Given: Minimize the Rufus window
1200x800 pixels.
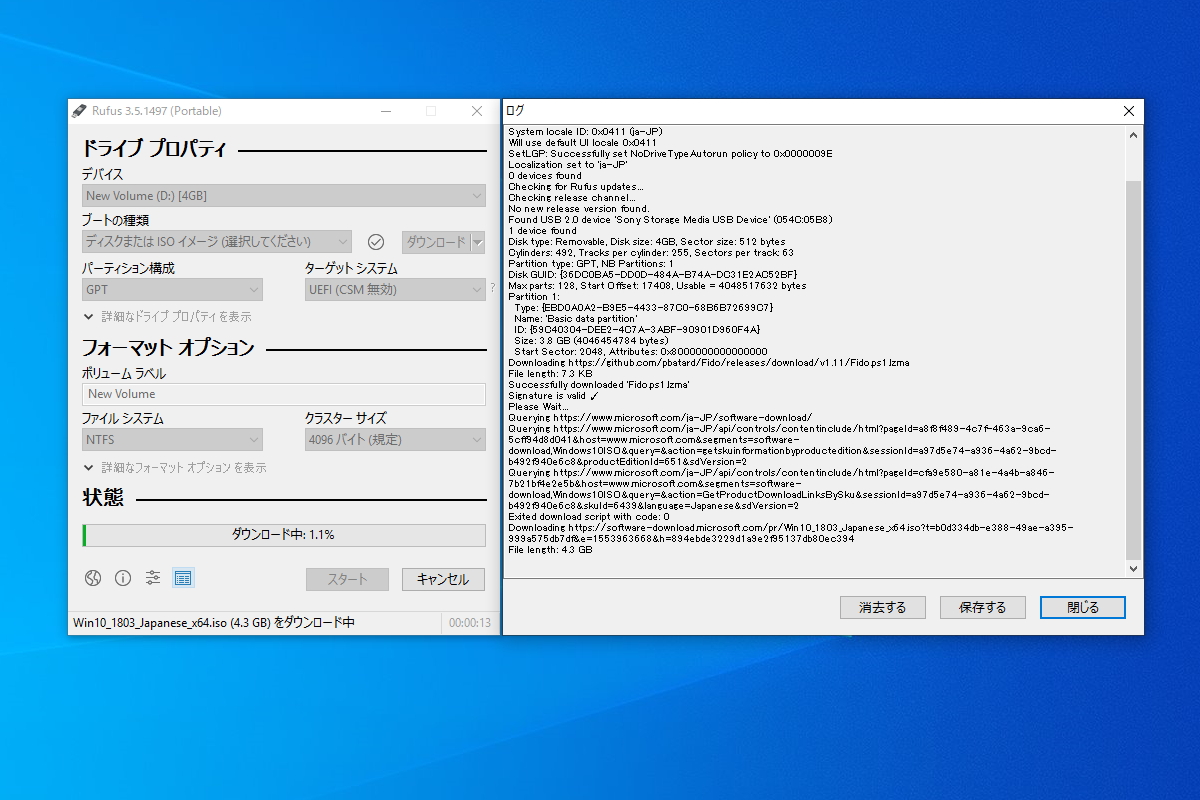Looking at the screenshot, I should 385,110.
